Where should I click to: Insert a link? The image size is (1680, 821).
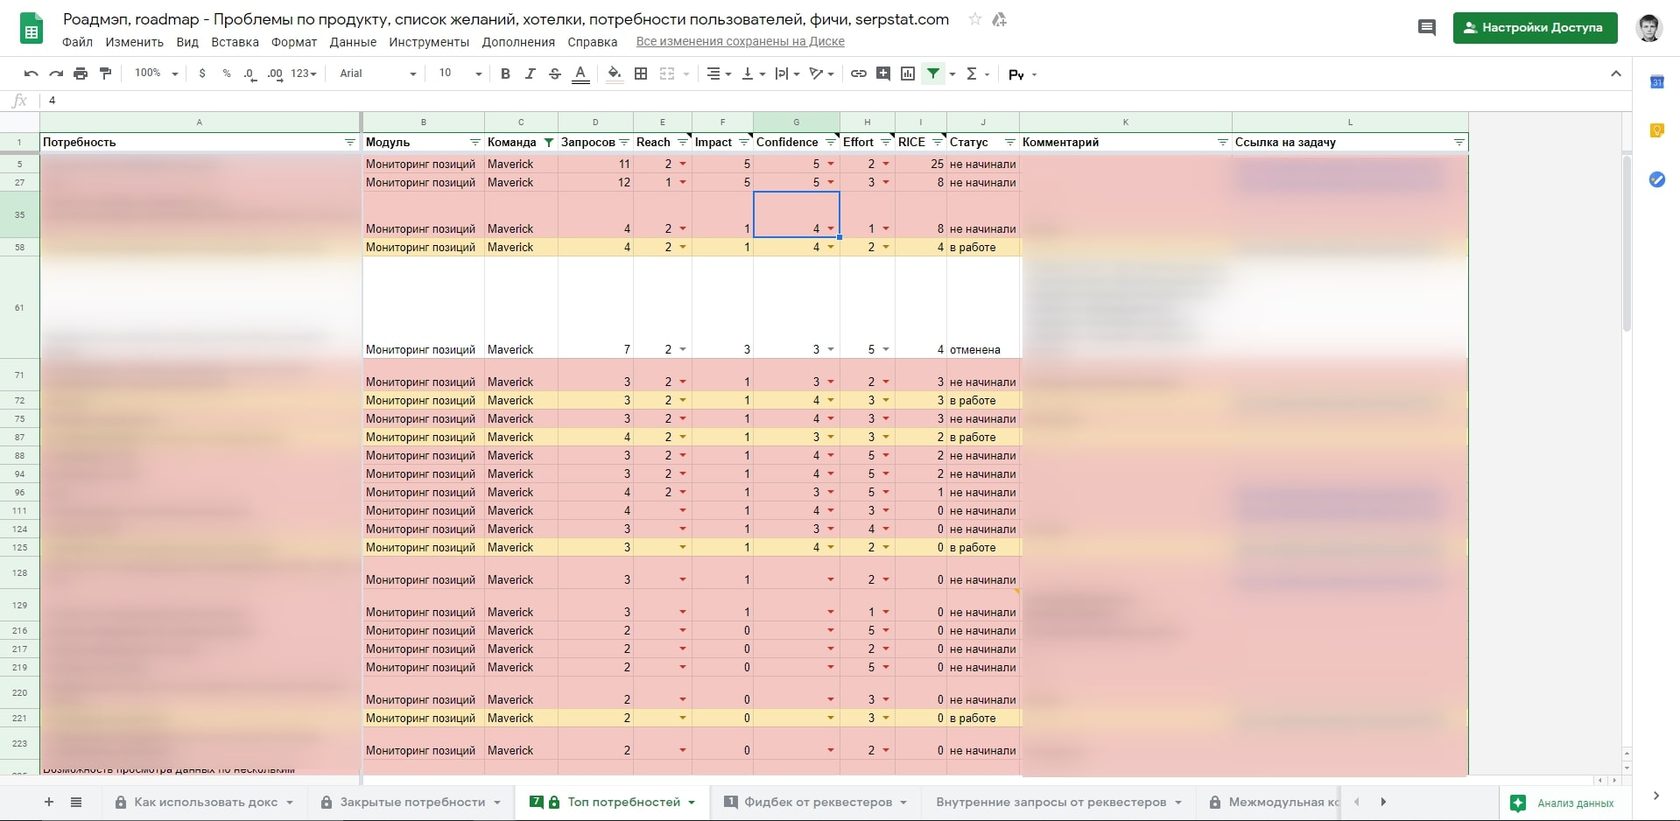pos(858,74)
